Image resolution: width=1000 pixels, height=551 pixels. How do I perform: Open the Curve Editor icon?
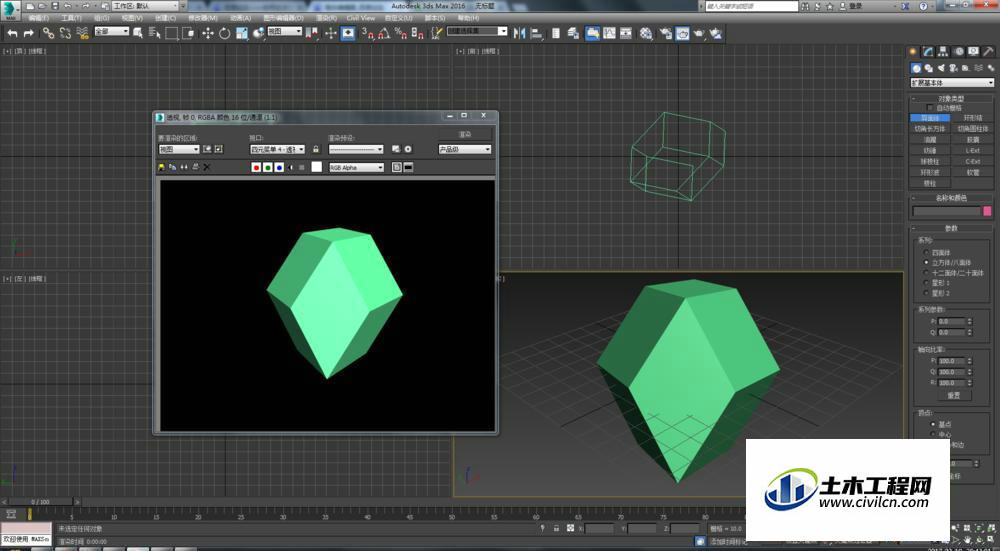609,33
